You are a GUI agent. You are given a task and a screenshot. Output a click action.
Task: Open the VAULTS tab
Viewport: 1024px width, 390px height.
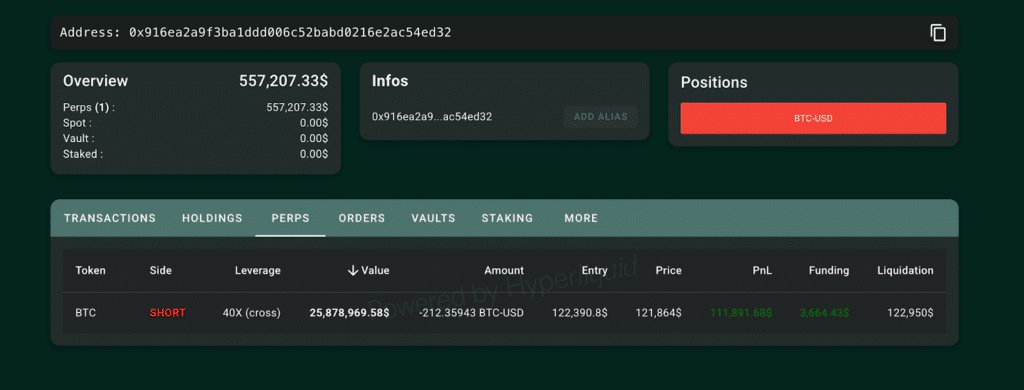click(433, 218)
